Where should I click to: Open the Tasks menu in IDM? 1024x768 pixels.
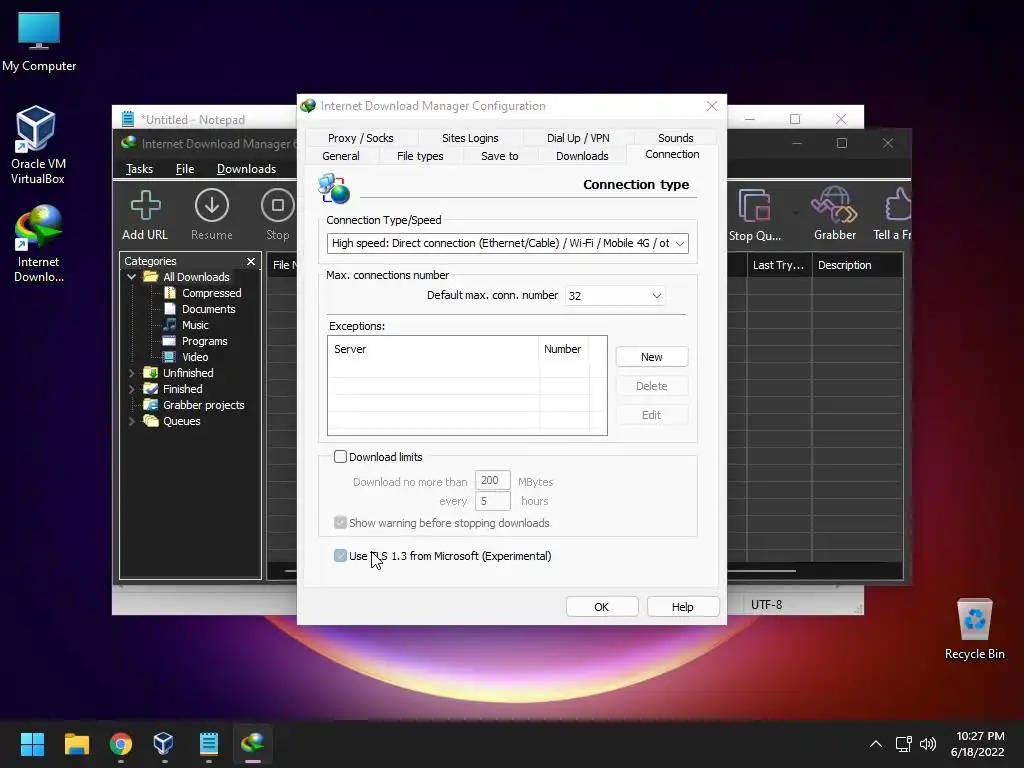[x=139, y=169]
